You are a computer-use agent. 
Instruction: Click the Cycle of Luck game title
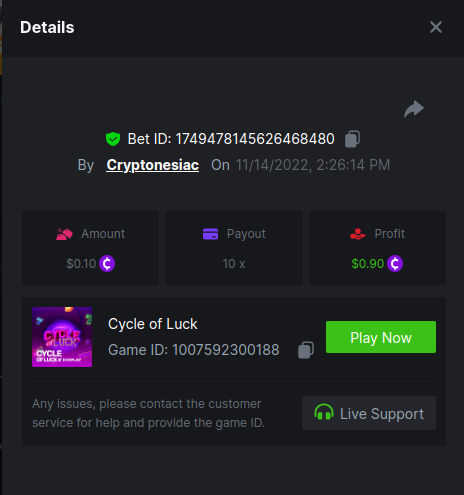153,324
